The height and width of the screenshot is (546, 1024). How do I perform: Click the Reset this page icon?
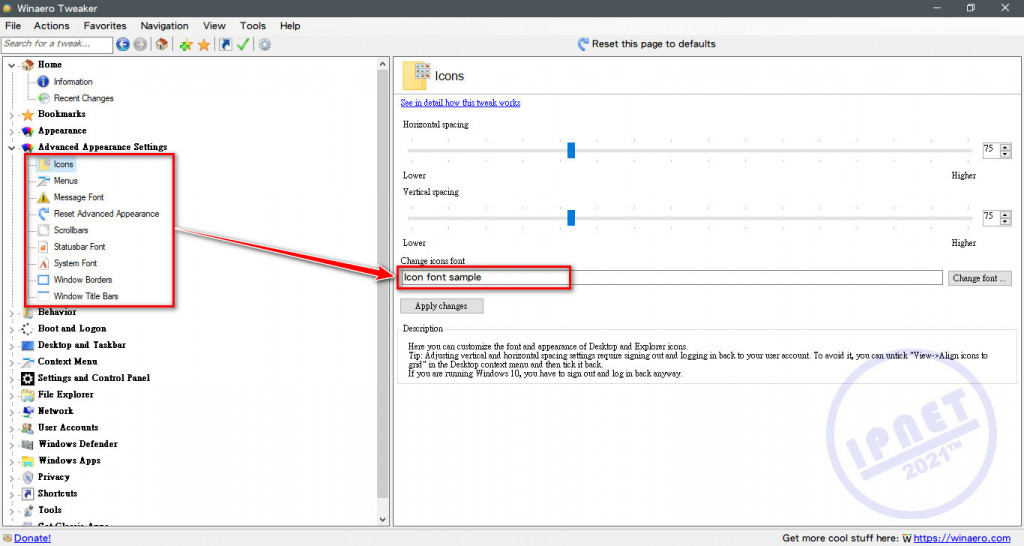(x=583, y=44)
